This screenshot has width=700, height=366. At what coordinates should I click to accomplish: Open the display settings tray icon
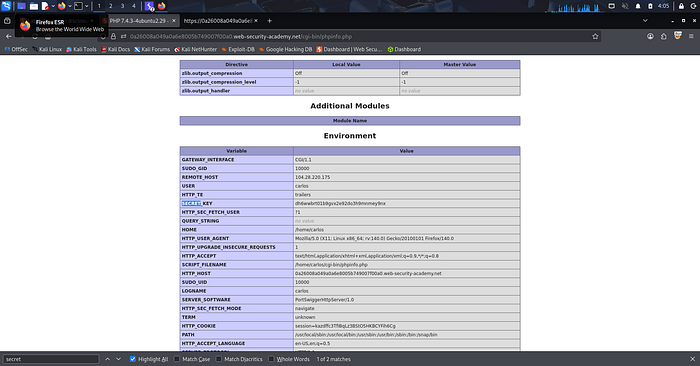click(x=612, y=6)
